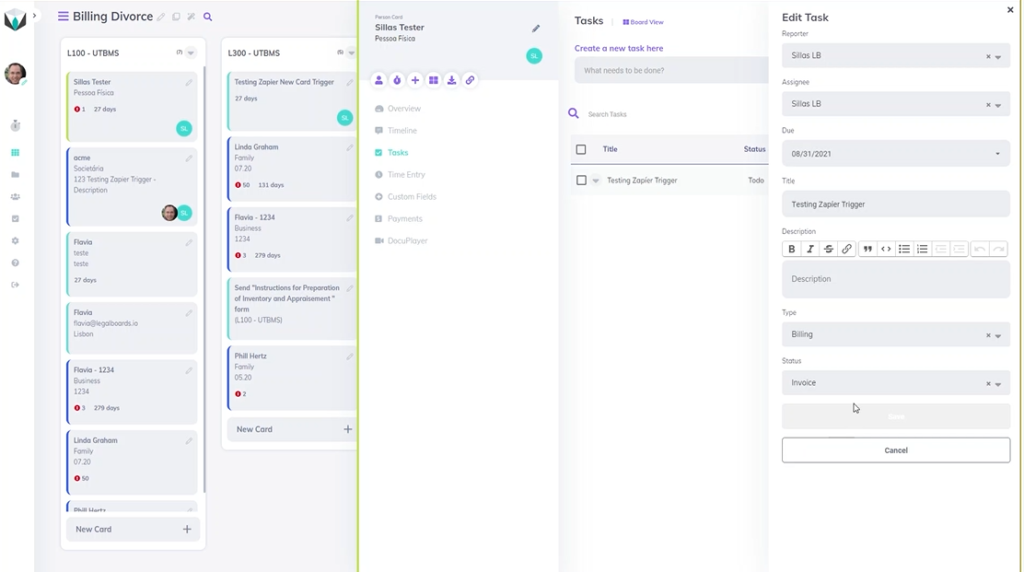
Task: Click the Cancel button
Action: [895, 450]
